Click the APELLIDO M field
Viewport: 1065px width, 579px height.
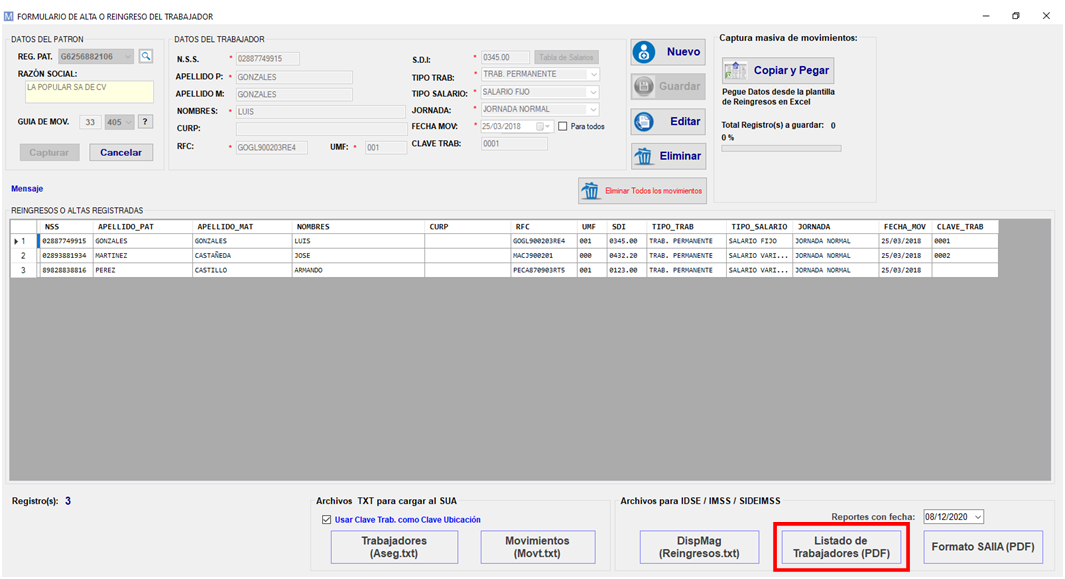[x=294, y=94]
